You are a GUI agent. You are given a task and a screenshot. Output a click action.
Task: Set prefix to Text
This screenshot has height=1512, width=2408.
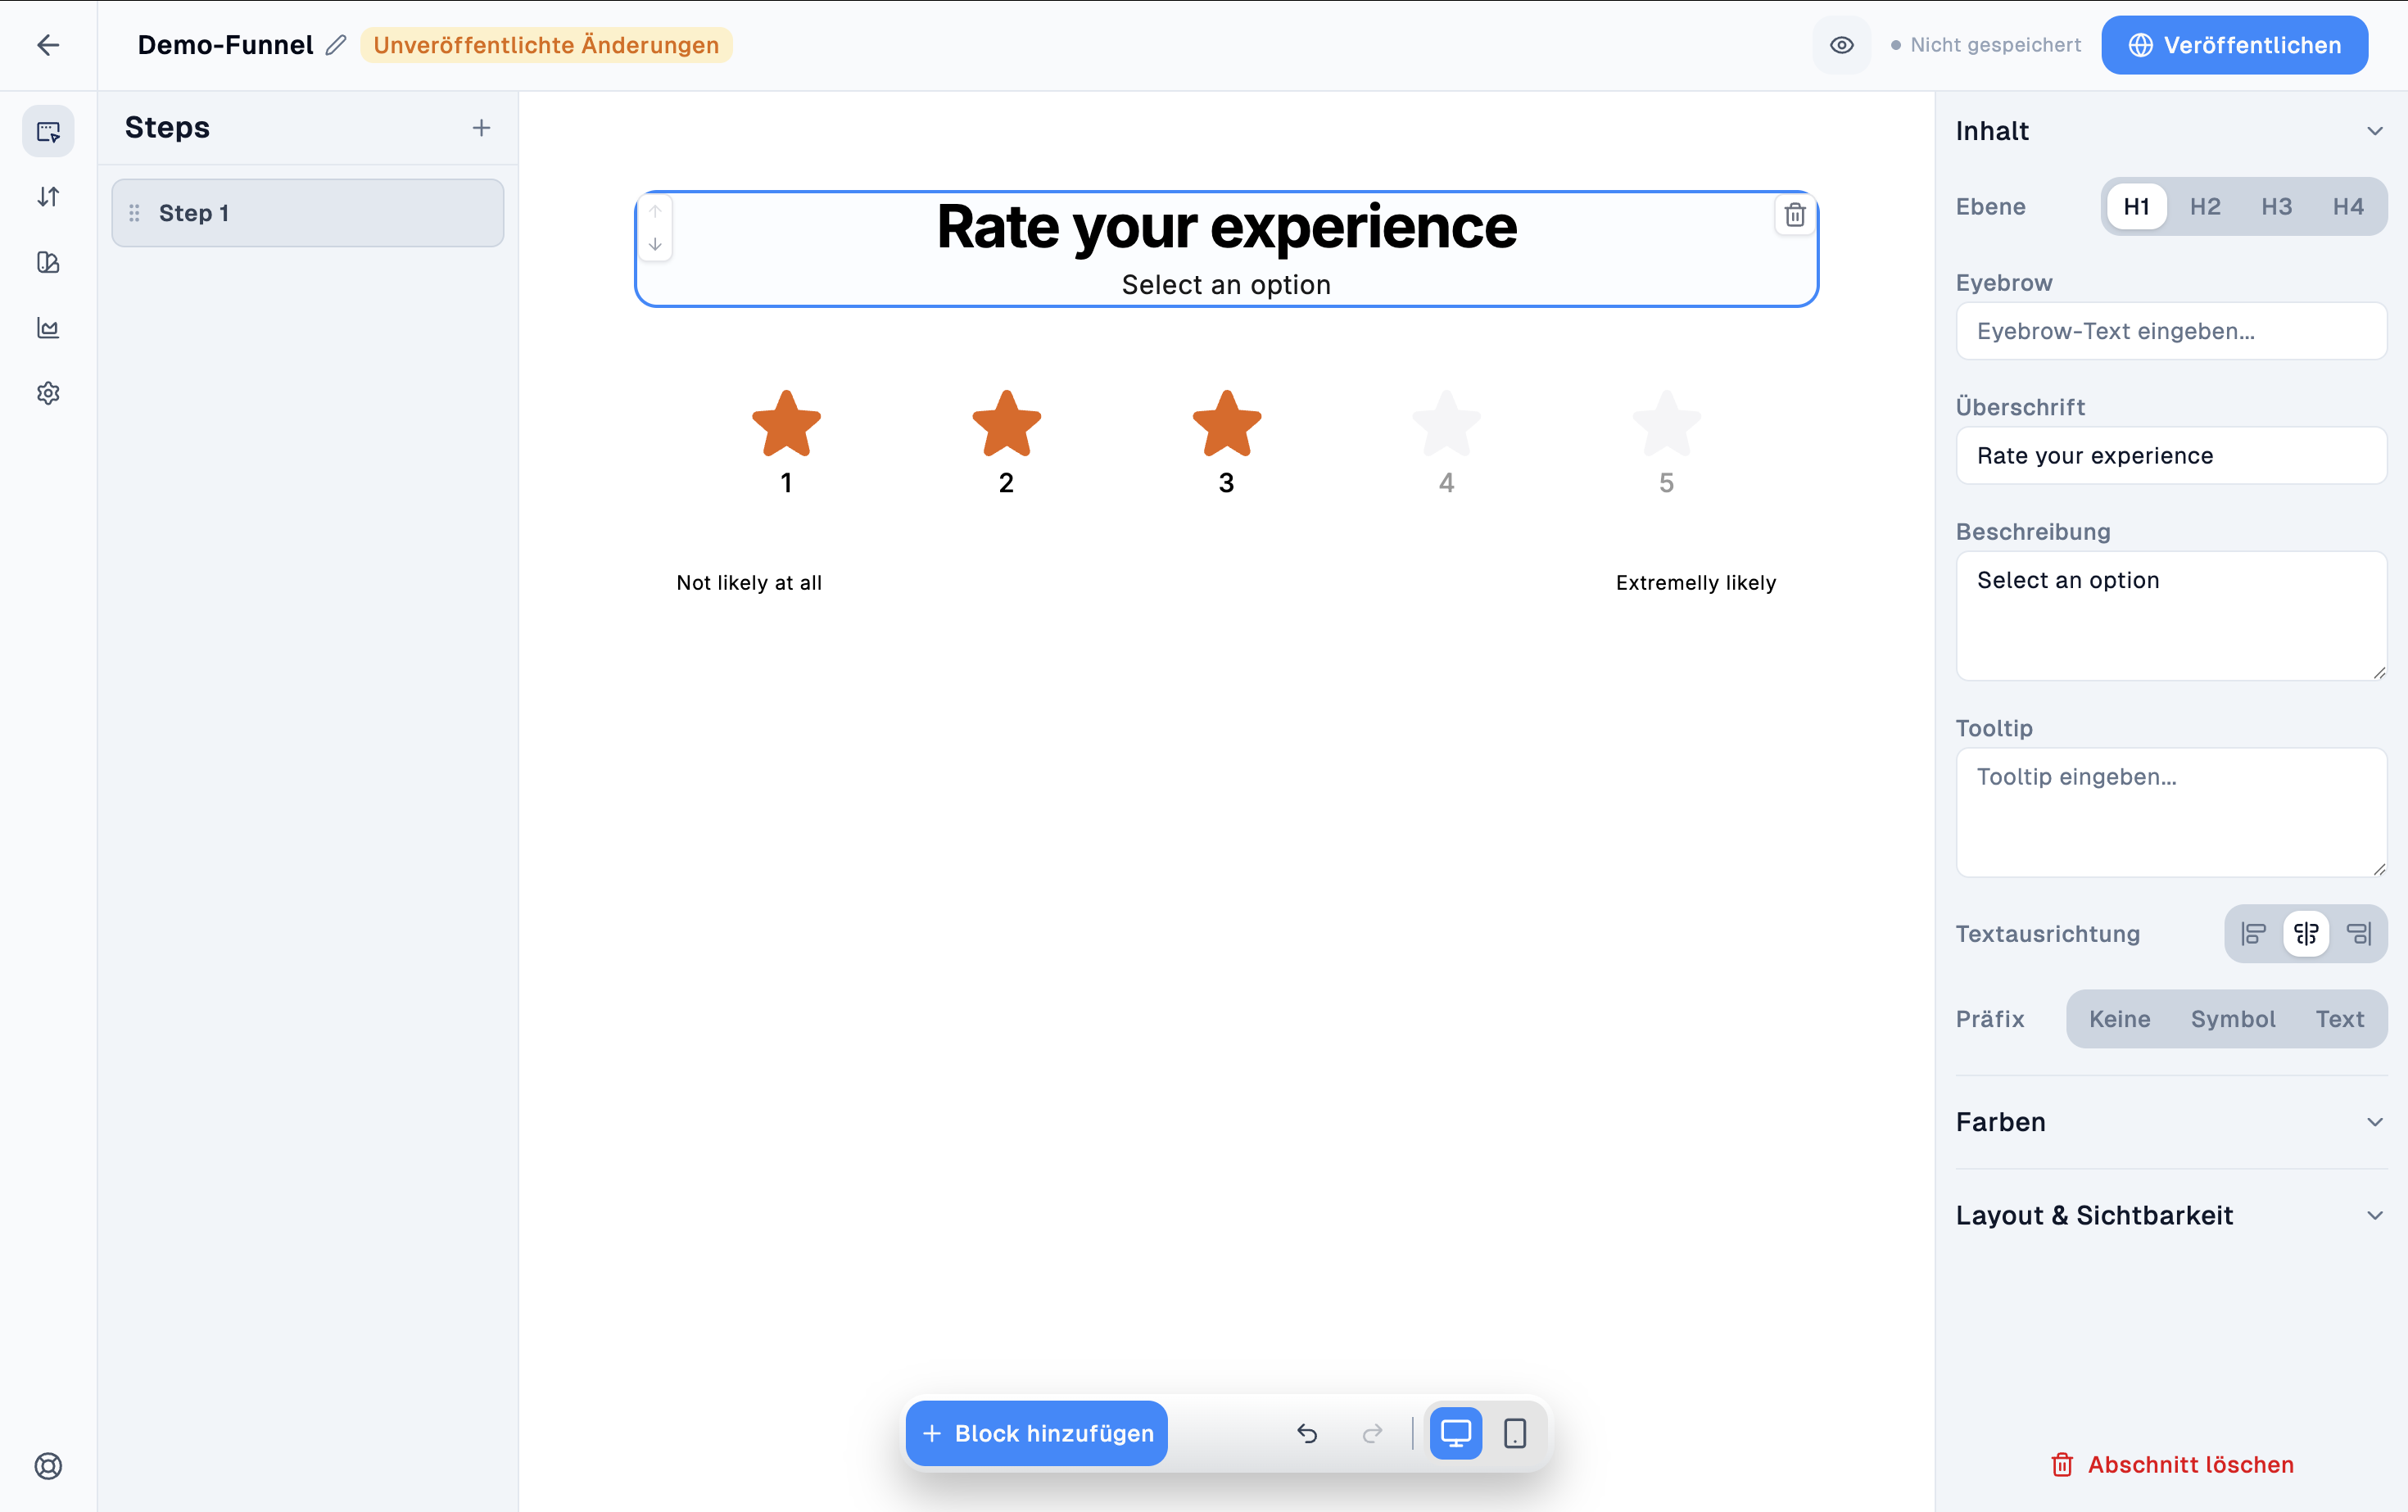click(2340, 1019)
